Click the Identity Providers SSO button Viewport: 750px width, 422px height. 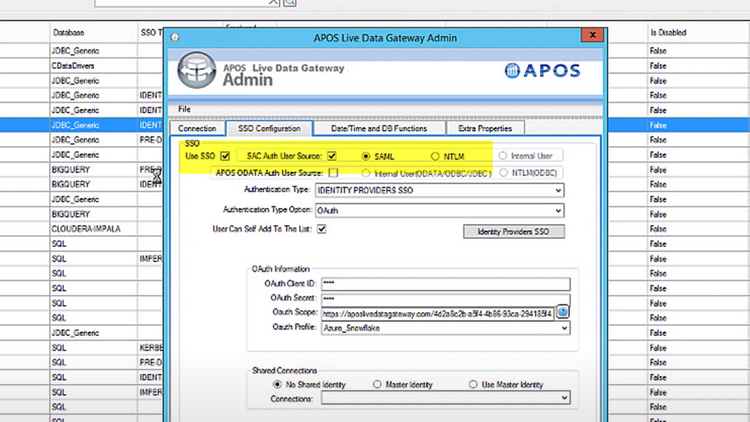point(514,232)
